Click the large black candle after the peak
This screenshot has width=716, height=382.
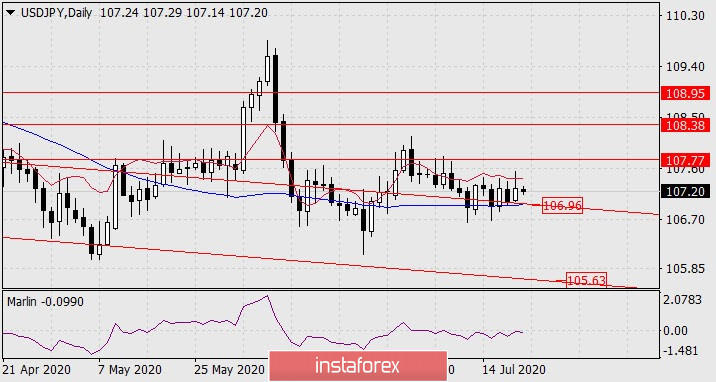click(275, 89)
